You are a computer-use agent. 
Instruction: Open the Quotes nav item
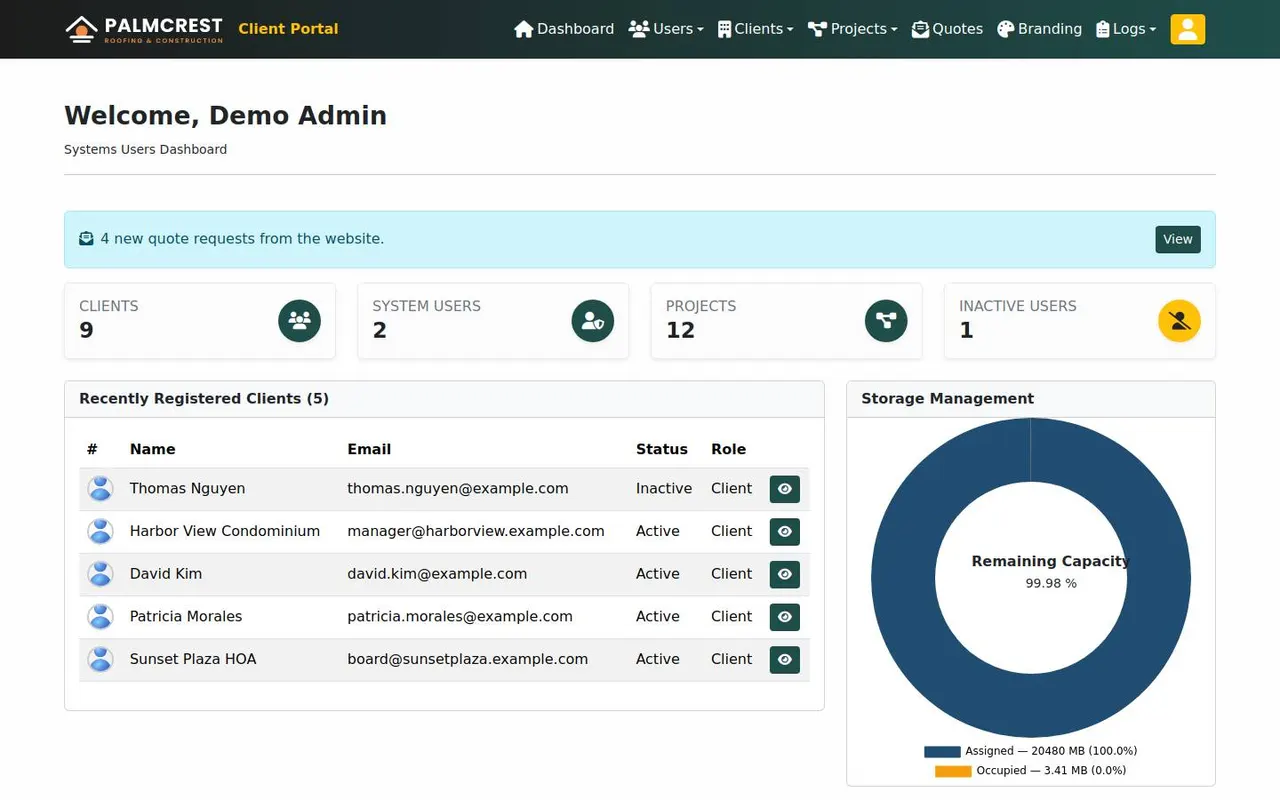pyautogui.click(x=947, y=29)
